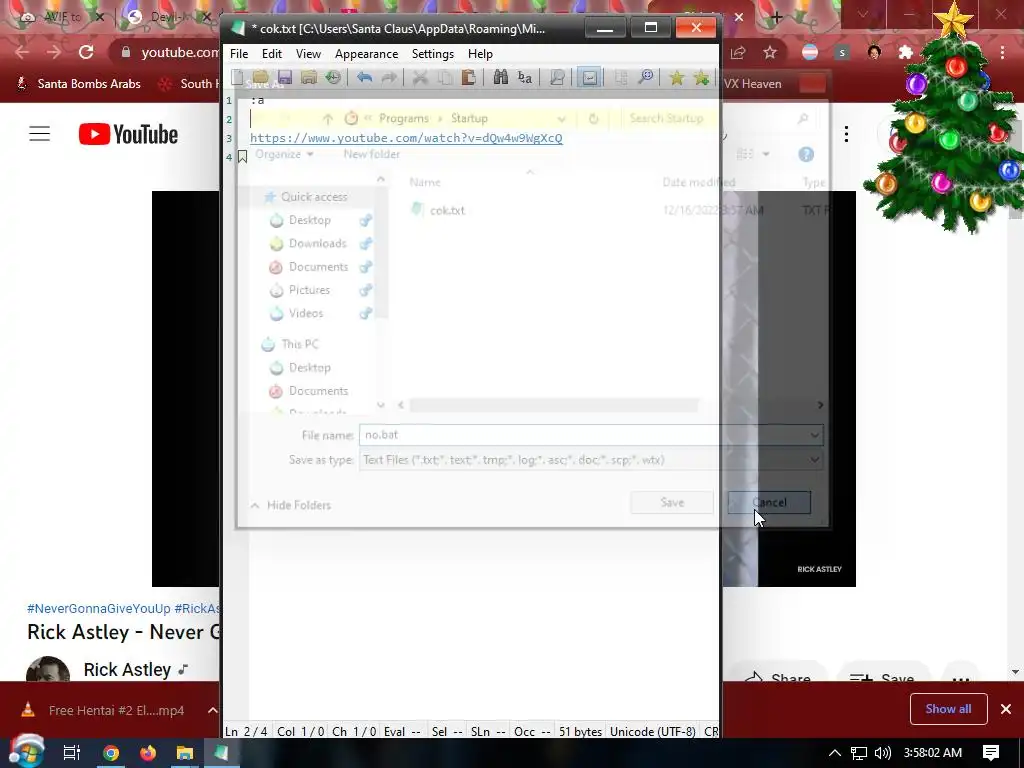Close the Chrome downloads bar
This screenshot has height=768, width=1024.
(x=1006, y=709)
